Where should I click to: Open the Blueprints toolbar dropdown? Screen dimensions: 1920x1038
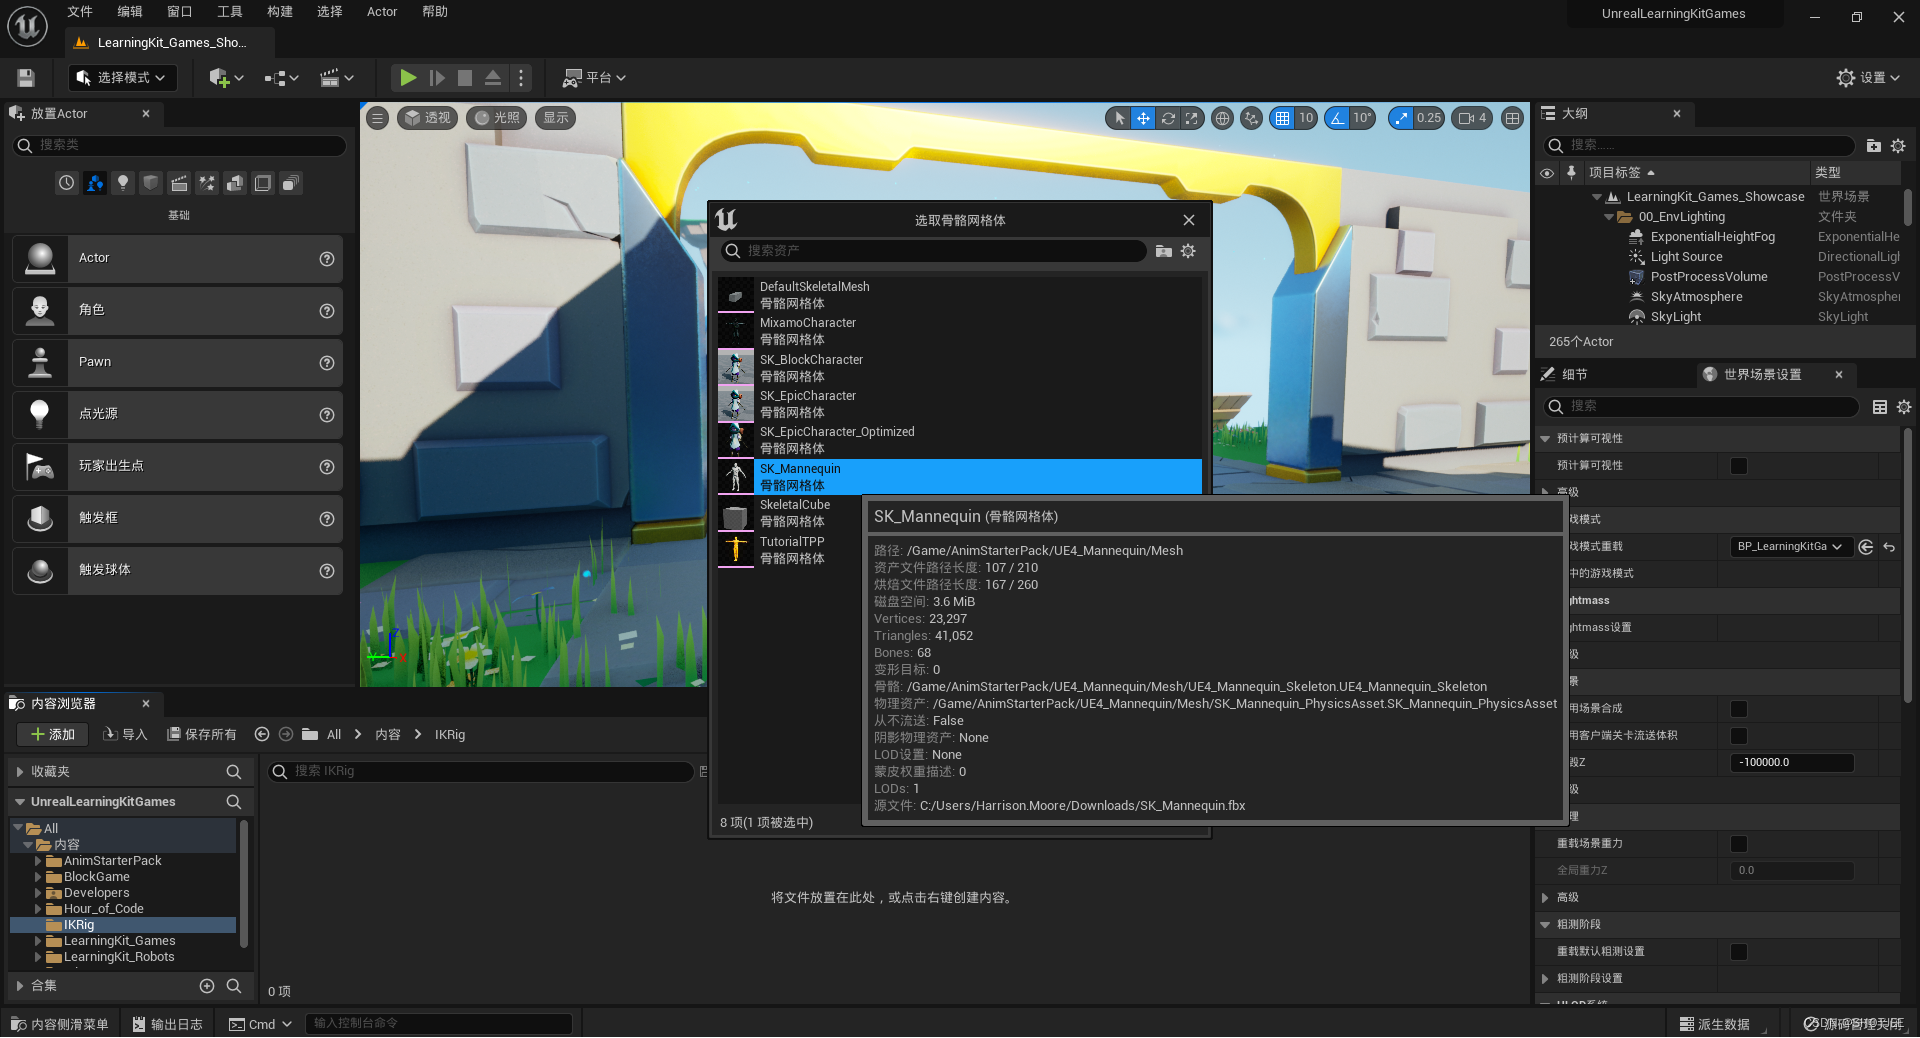[x=281, y=78]
